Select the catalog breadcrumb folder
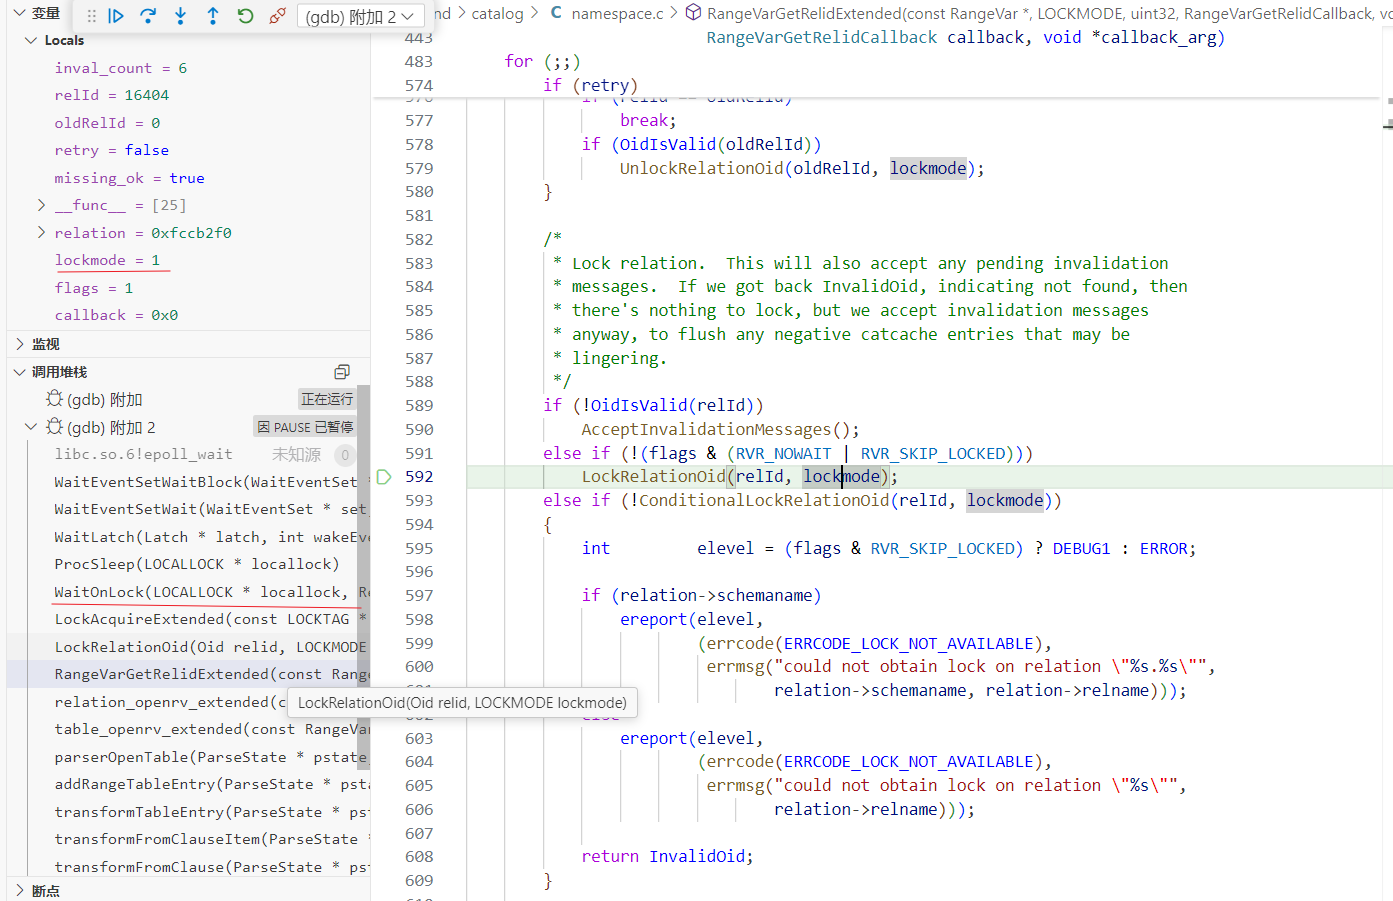Screen dimensions: 1393x901 coord(497,13)
